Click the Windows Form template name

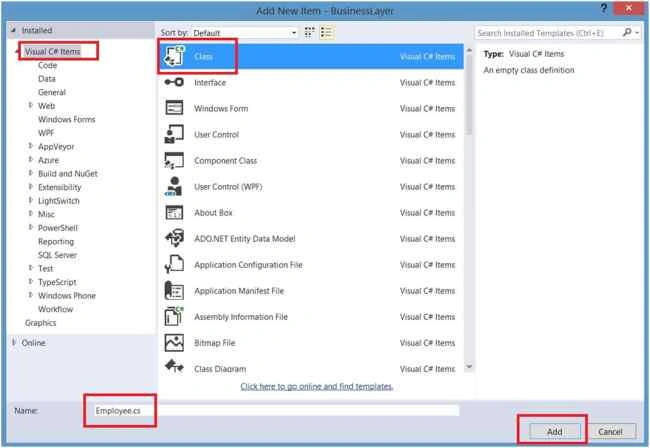221,109
